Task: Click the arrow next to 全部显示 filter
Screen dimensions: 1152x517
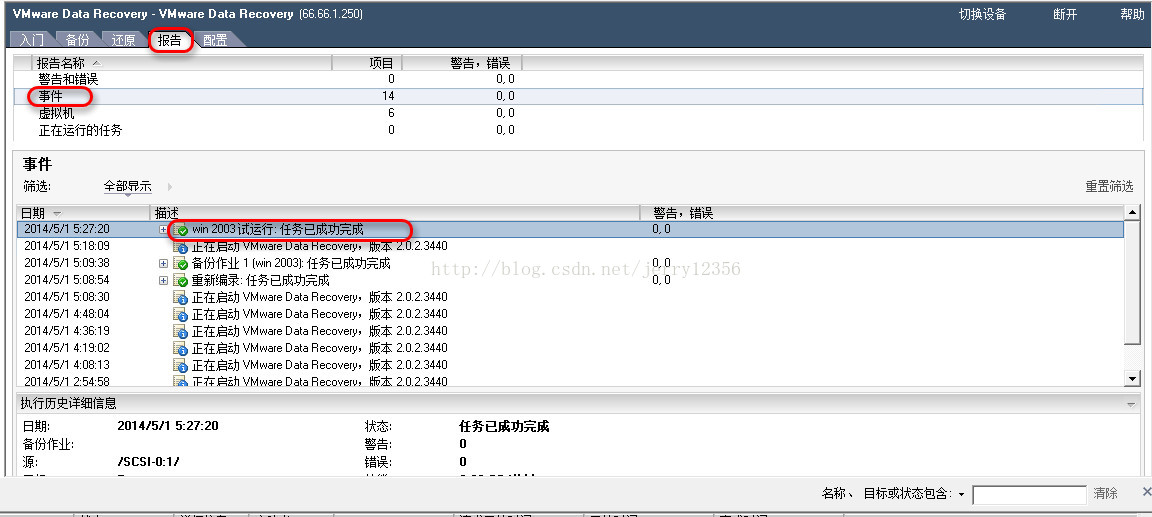Action: [x=170, y=187]
